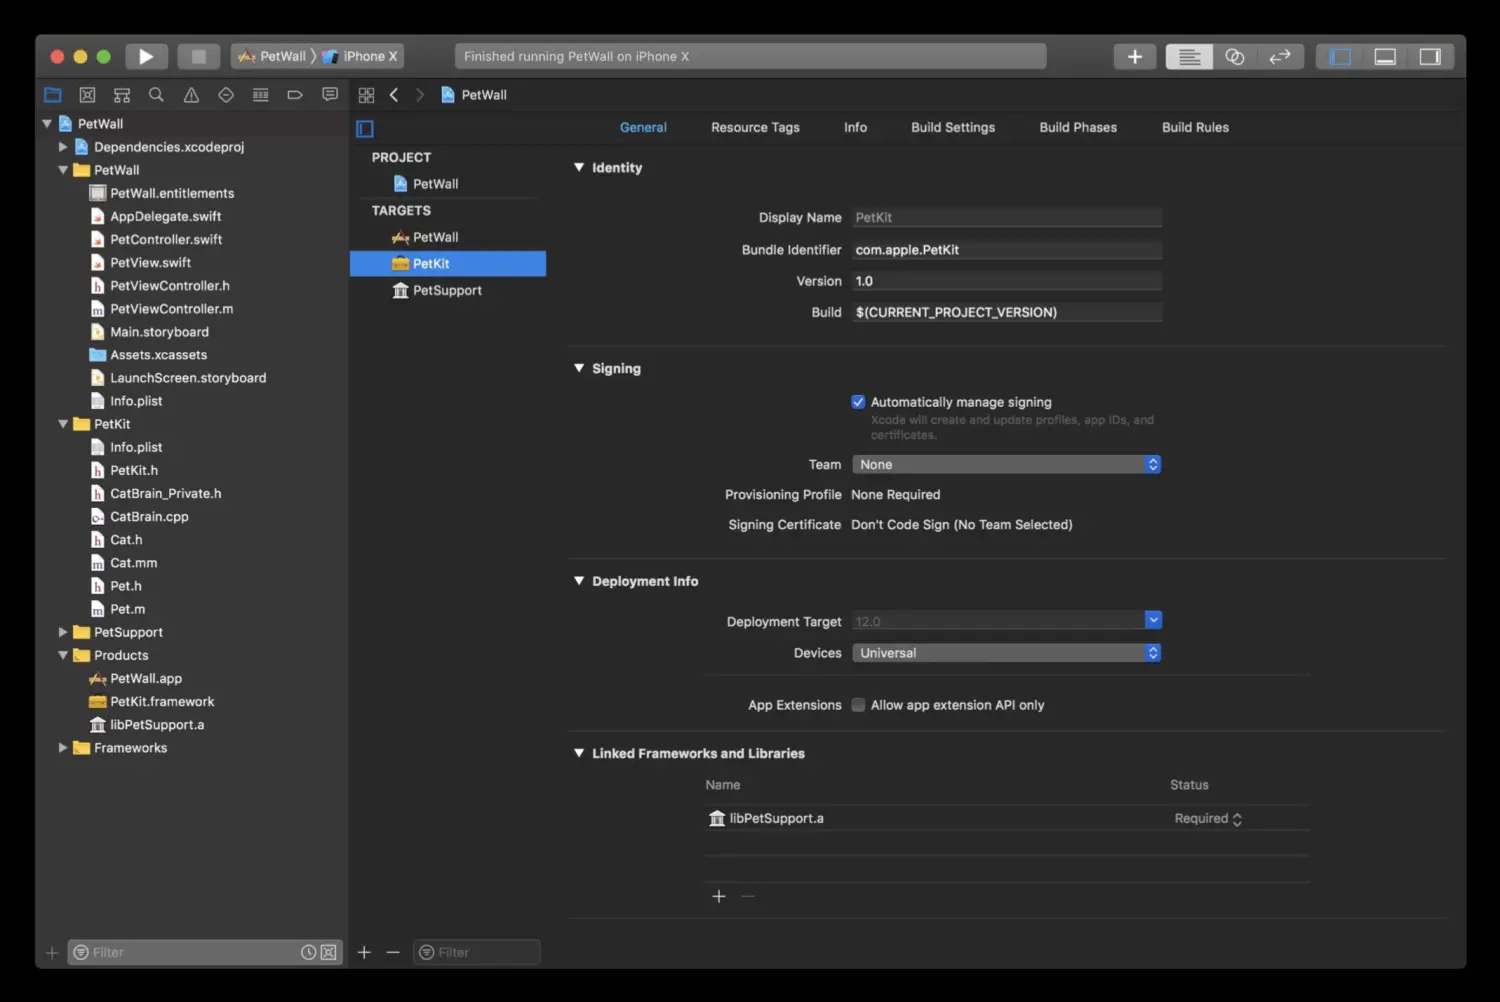Viewport: 1500px width, 1002px height.
Task: Add a new file in navigator footer
Action: [52, 952]
